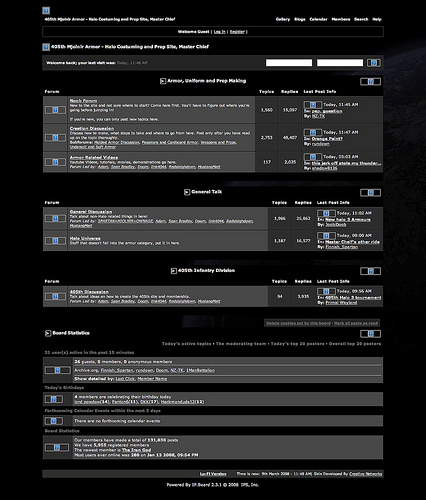Click the first login input field
This screenshot has height=500, width=426.
tap(289, 63)
